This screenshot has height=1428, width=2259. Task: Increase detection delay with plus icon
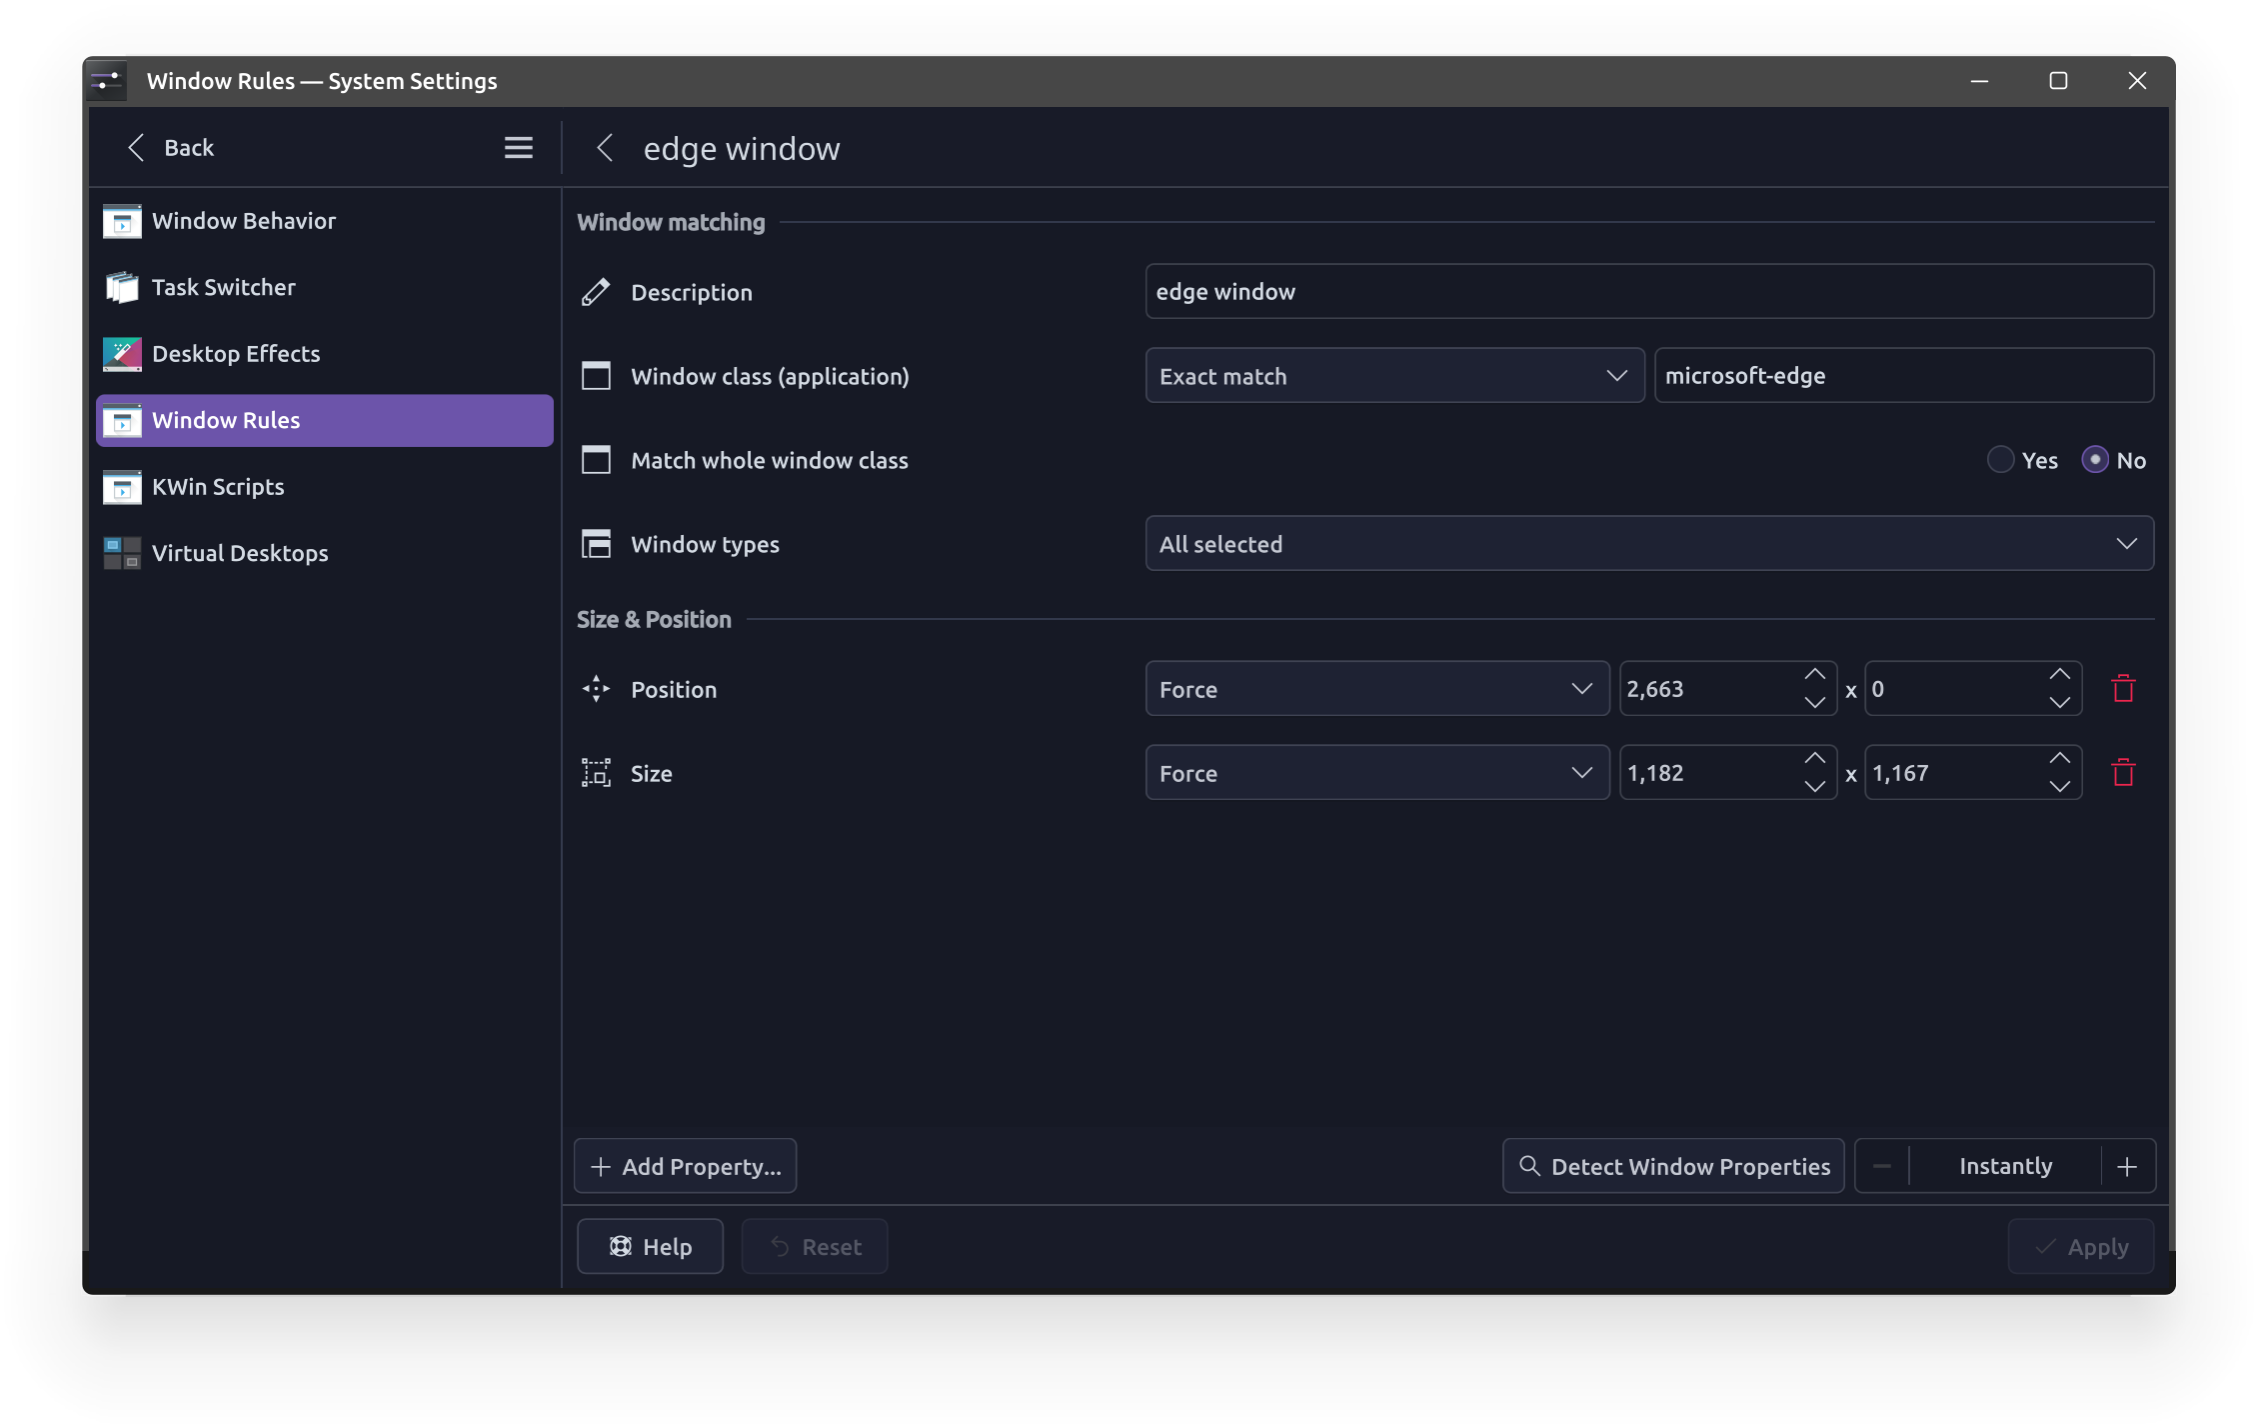[2127, 1166]
